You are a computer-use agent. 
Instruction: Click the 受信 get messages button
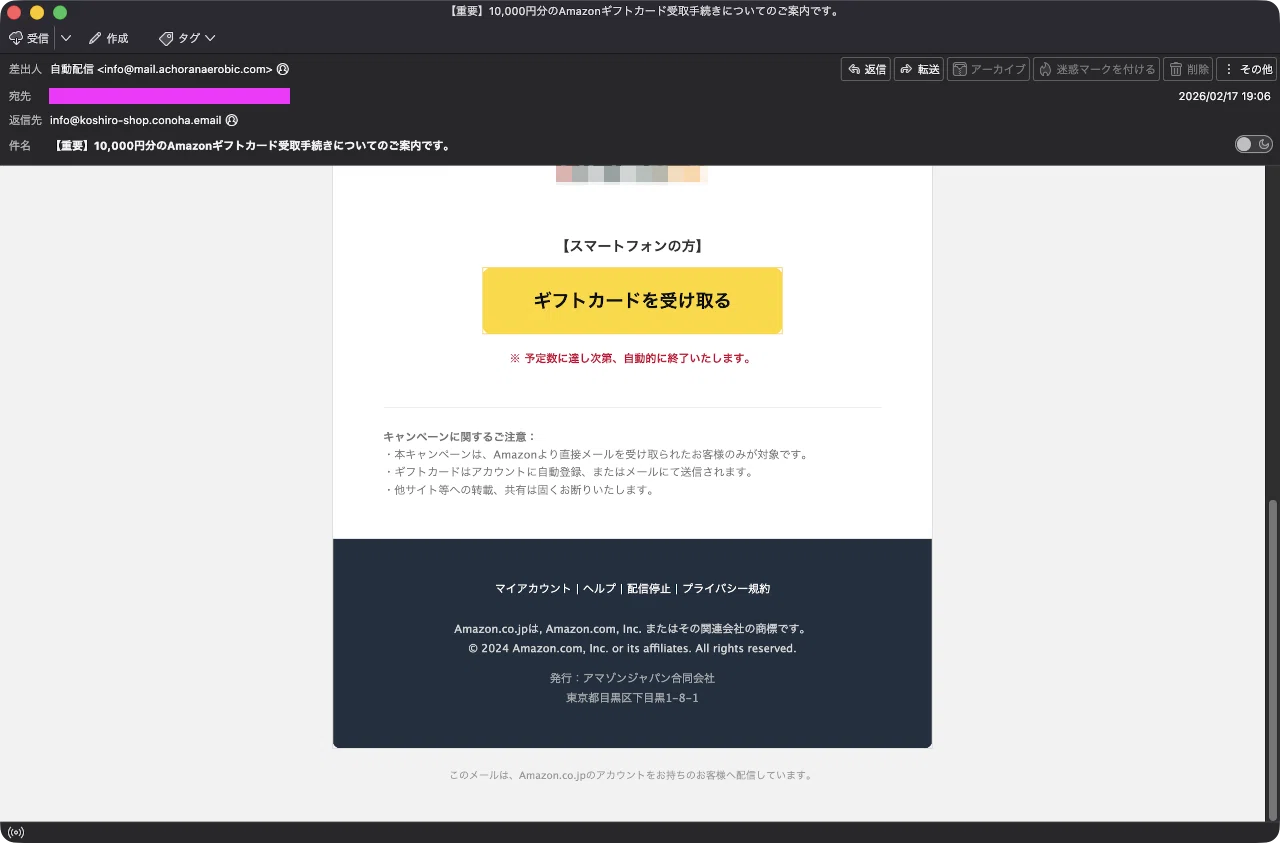(x=29, y=38)
